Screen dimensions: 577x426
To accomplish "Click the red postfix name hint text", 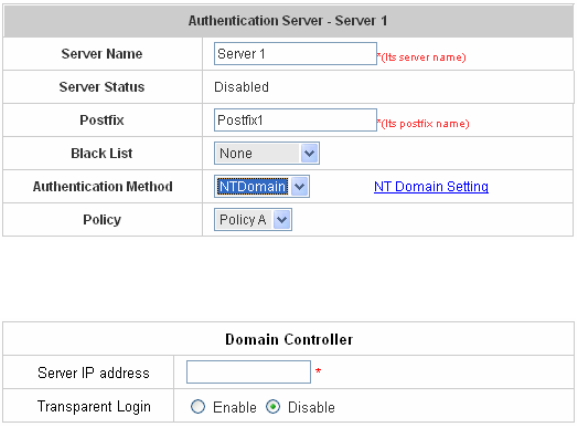I will point(423,124).
